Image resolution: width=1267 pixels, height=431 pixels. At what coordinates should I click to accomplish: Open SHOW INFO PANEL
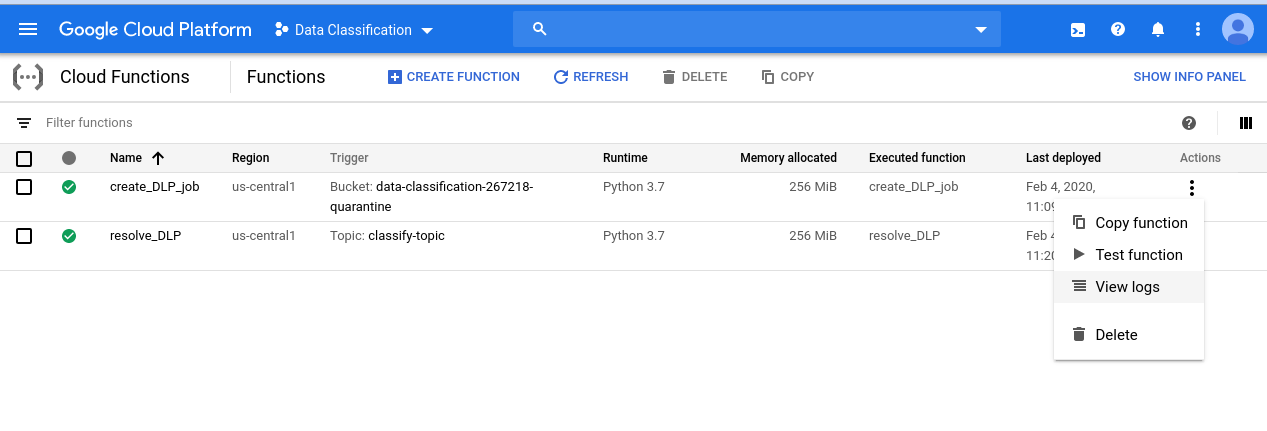point(1189,77)
